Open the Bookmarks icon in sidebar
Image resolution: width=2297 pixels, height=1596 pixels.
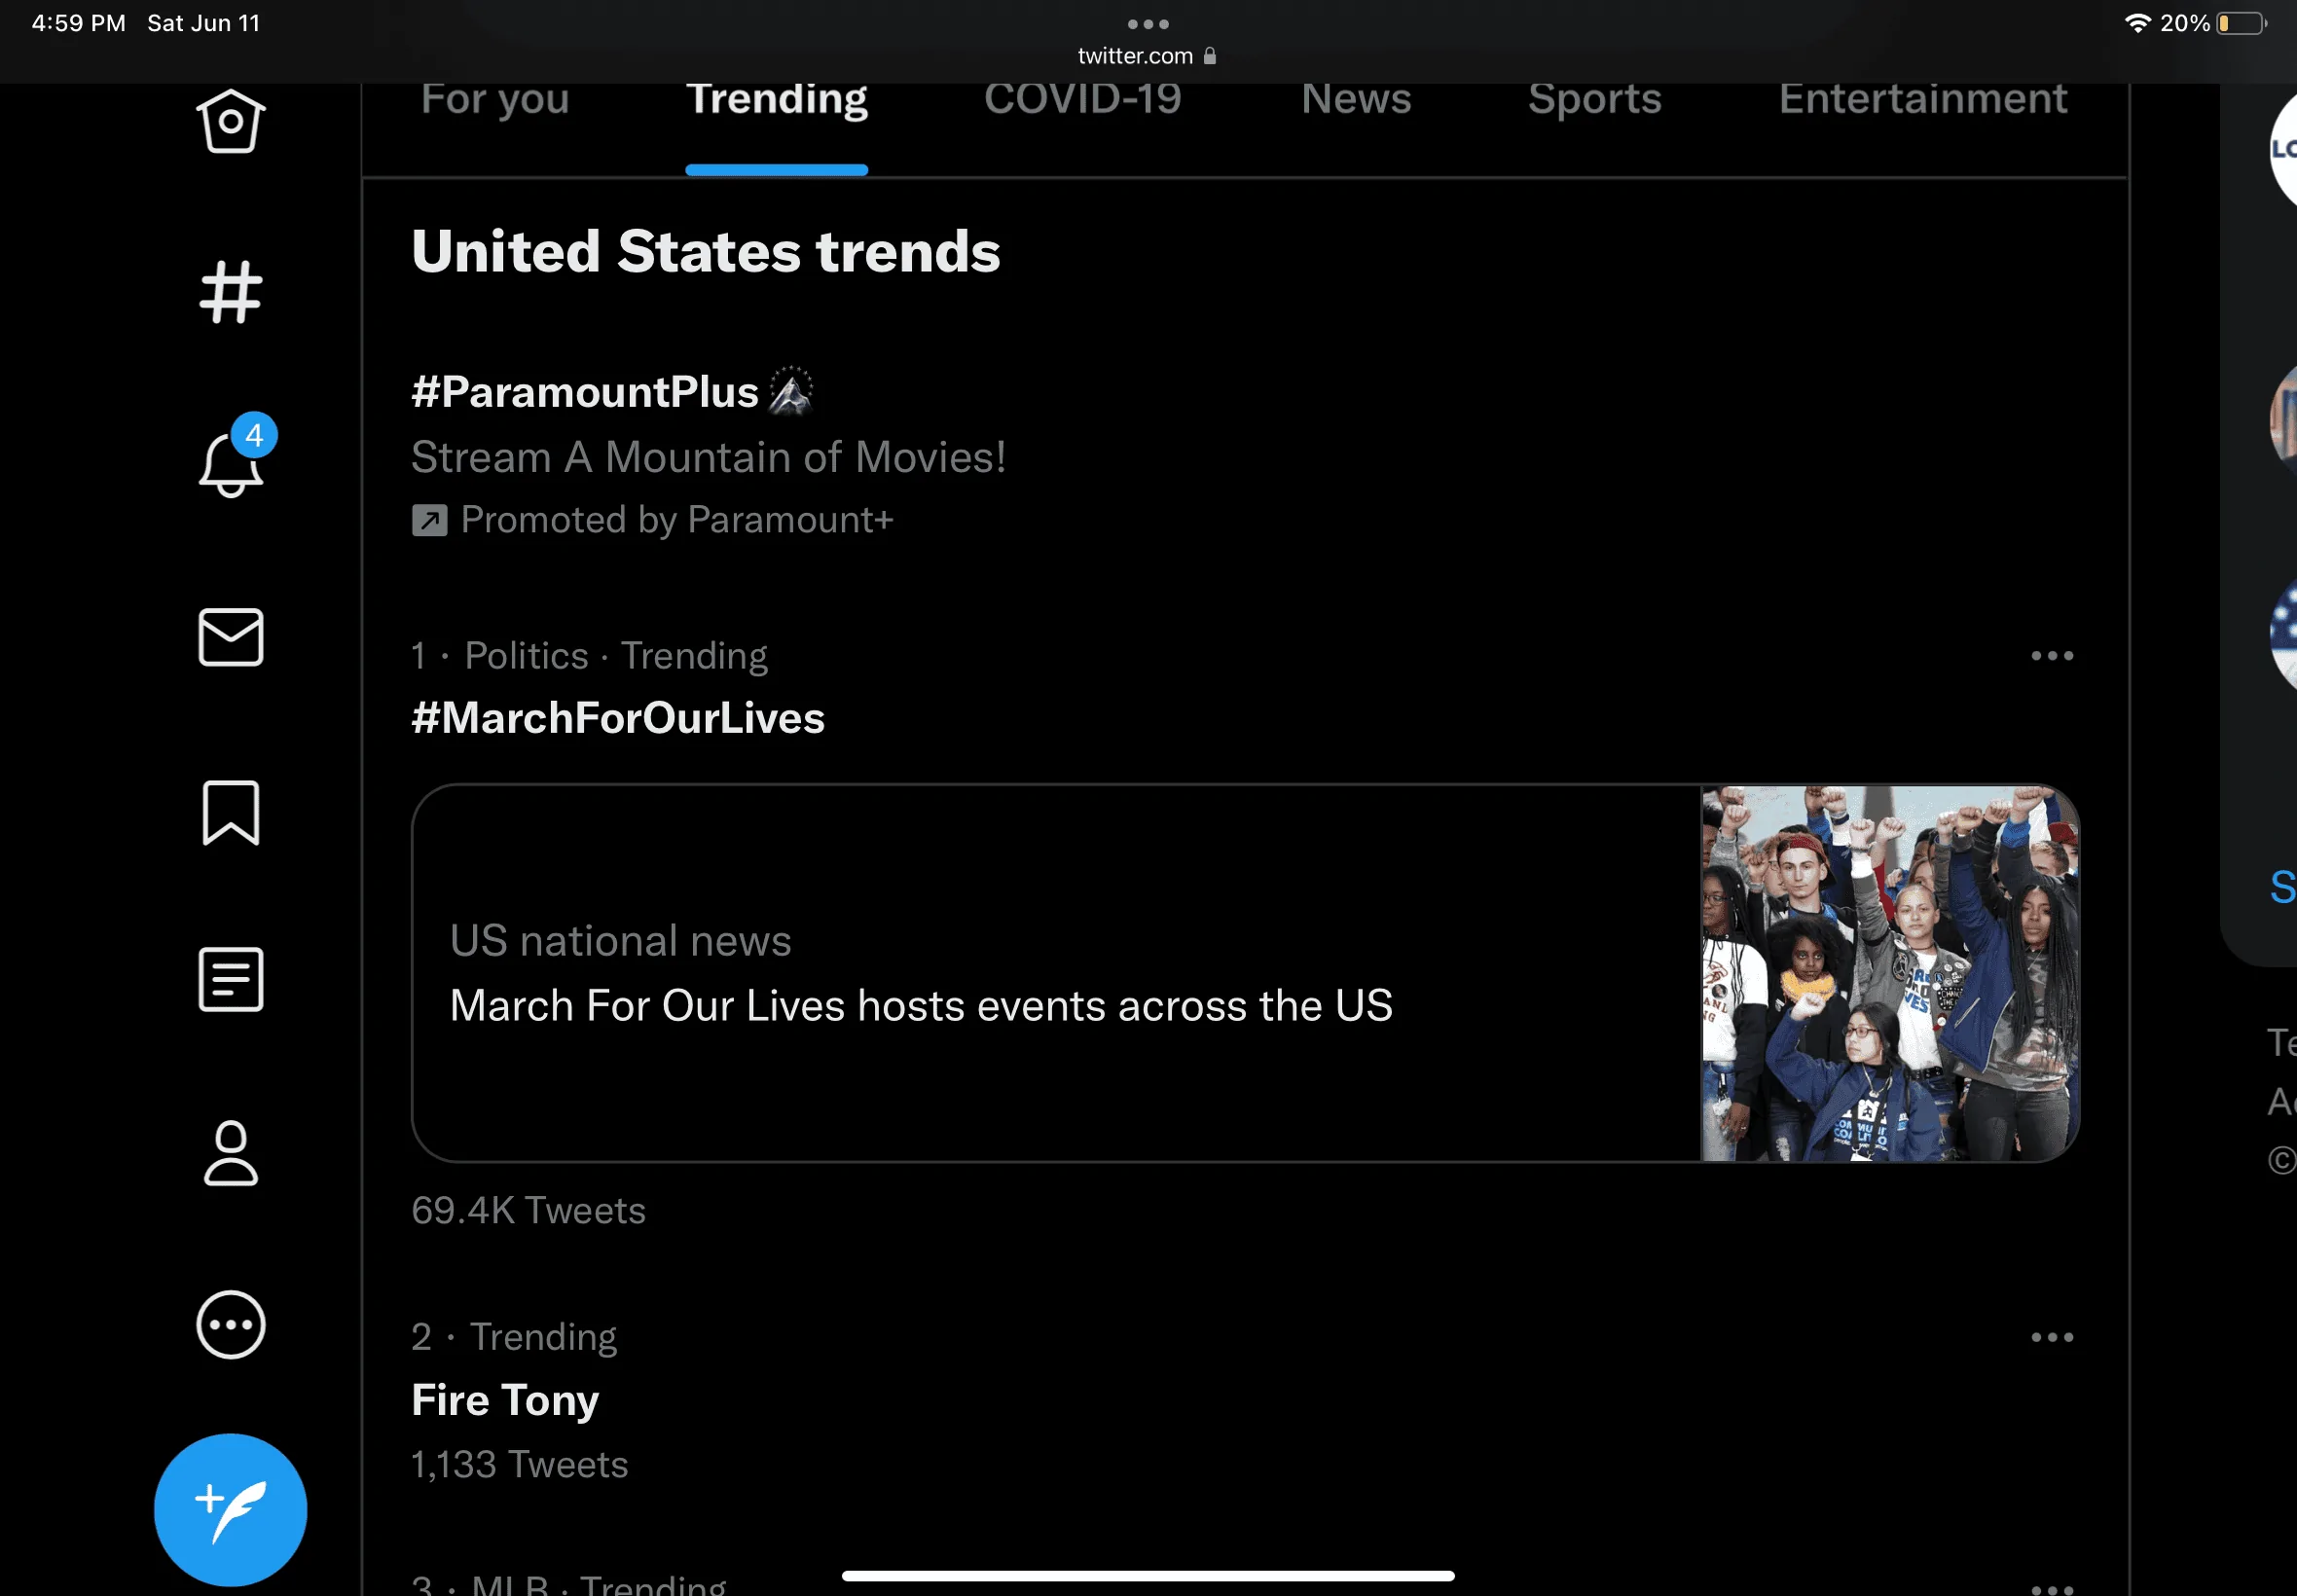tap(230, 813)
